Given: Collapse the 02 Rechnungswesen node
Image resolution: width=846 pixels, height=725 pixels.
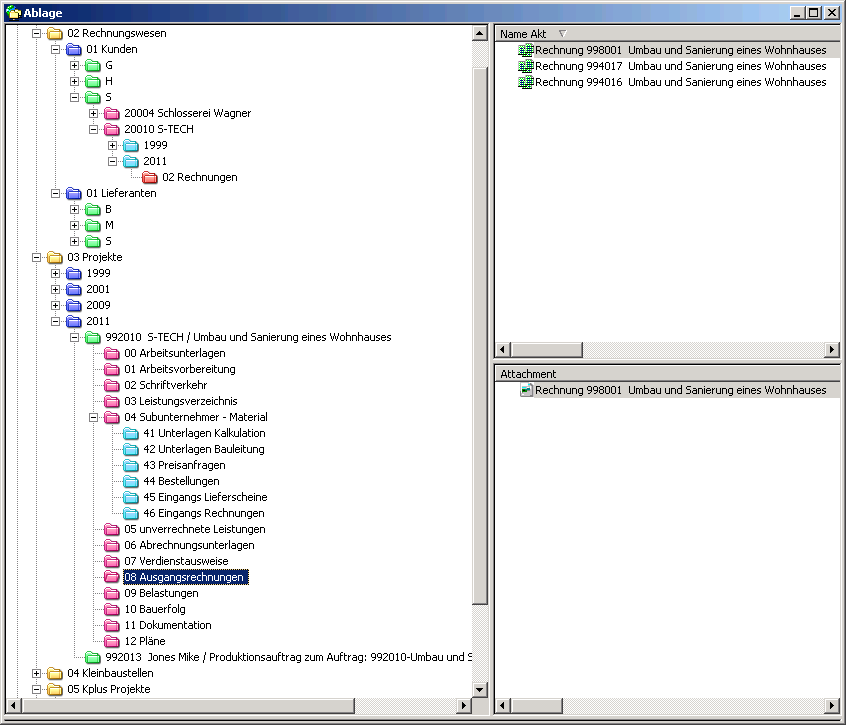Looking at the screenshot, I should pos(36,33).
